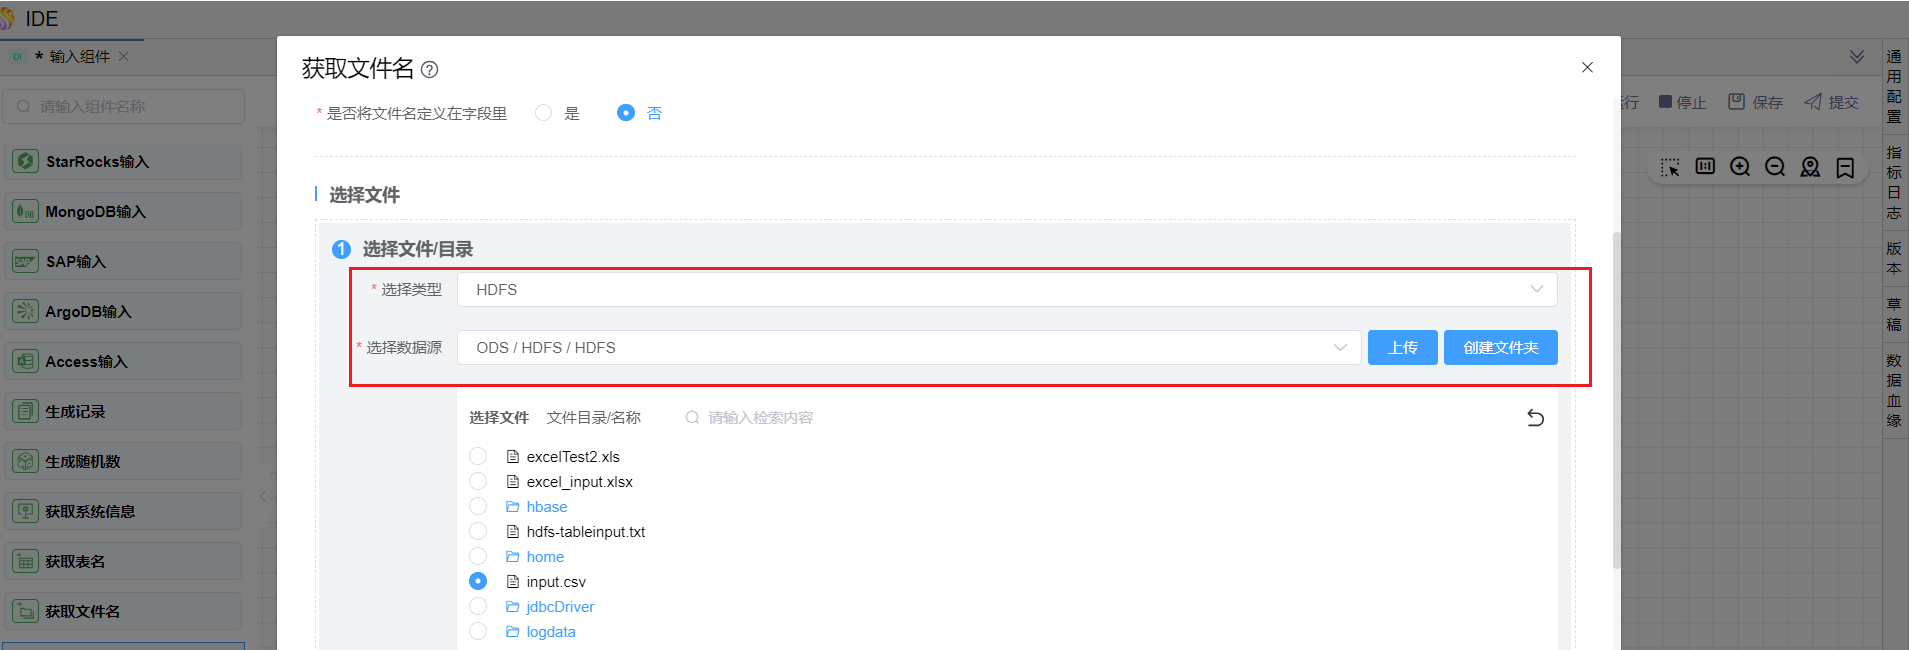Click the 停止 toolbar button

(x=1683, y=102)
